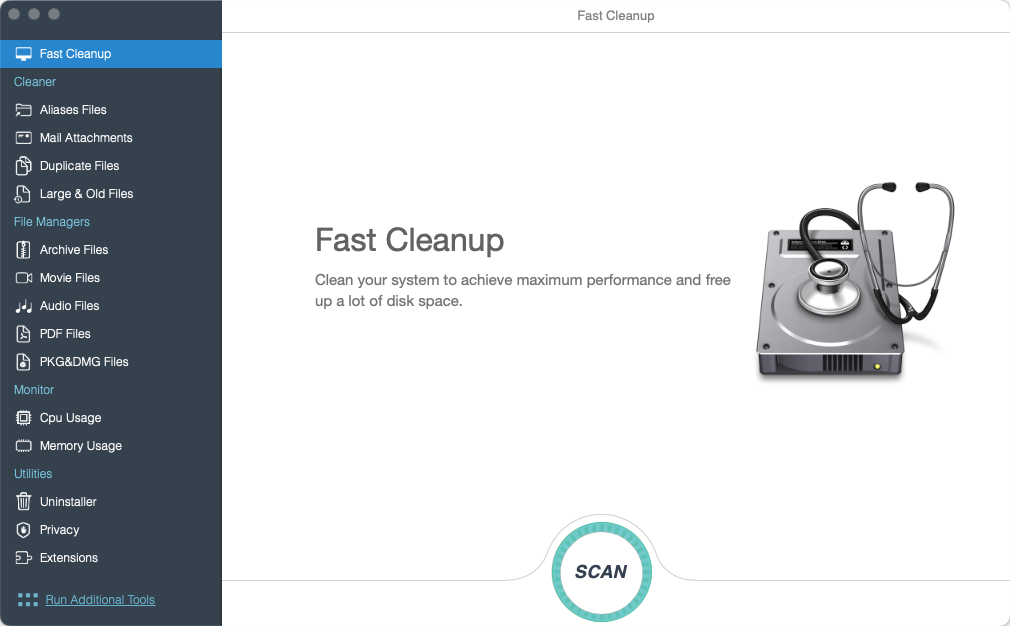1010x626 pixels.
Task: Open Extensions using its plug icon
Action: pyautogui.click(x=23, y=558)
